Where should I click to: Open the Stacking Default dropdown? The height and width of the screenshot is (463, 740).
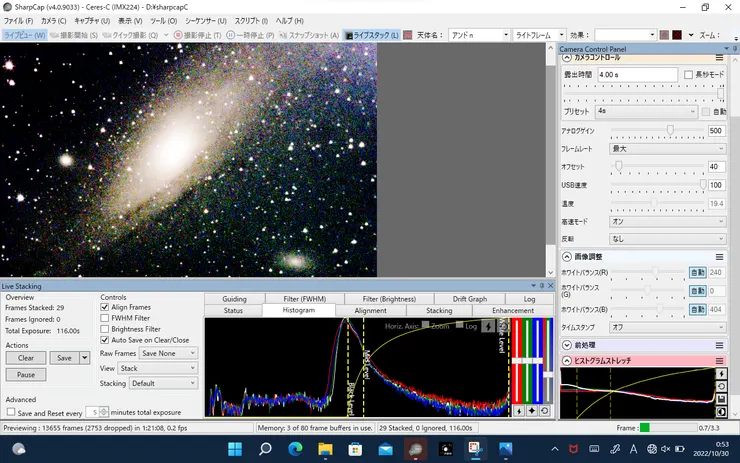coord(163,383)
